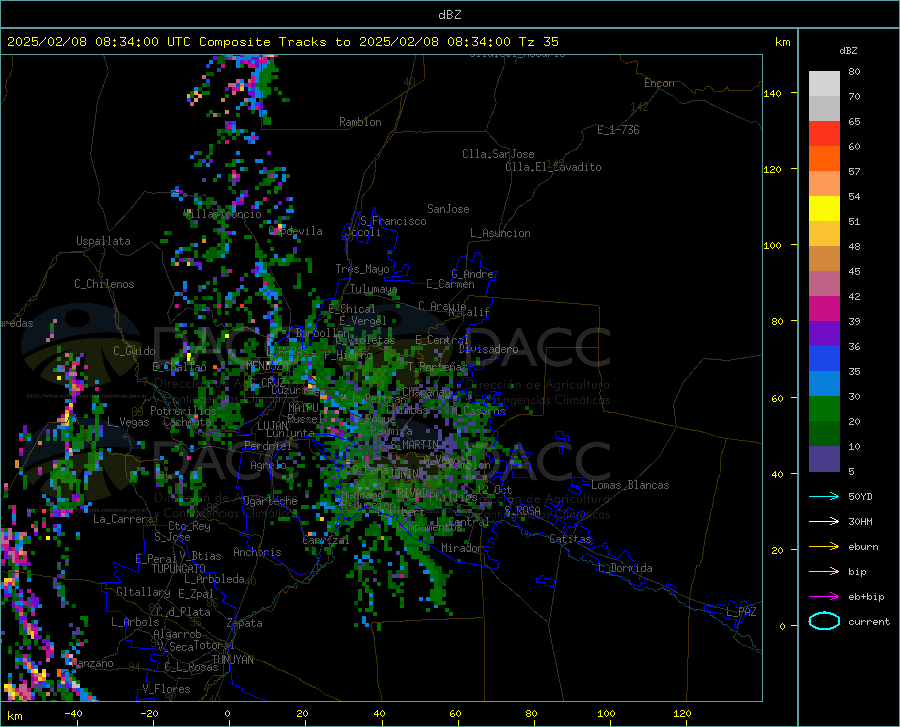Select the light green swatch in dBZ legend

click(x=824, y=409)
